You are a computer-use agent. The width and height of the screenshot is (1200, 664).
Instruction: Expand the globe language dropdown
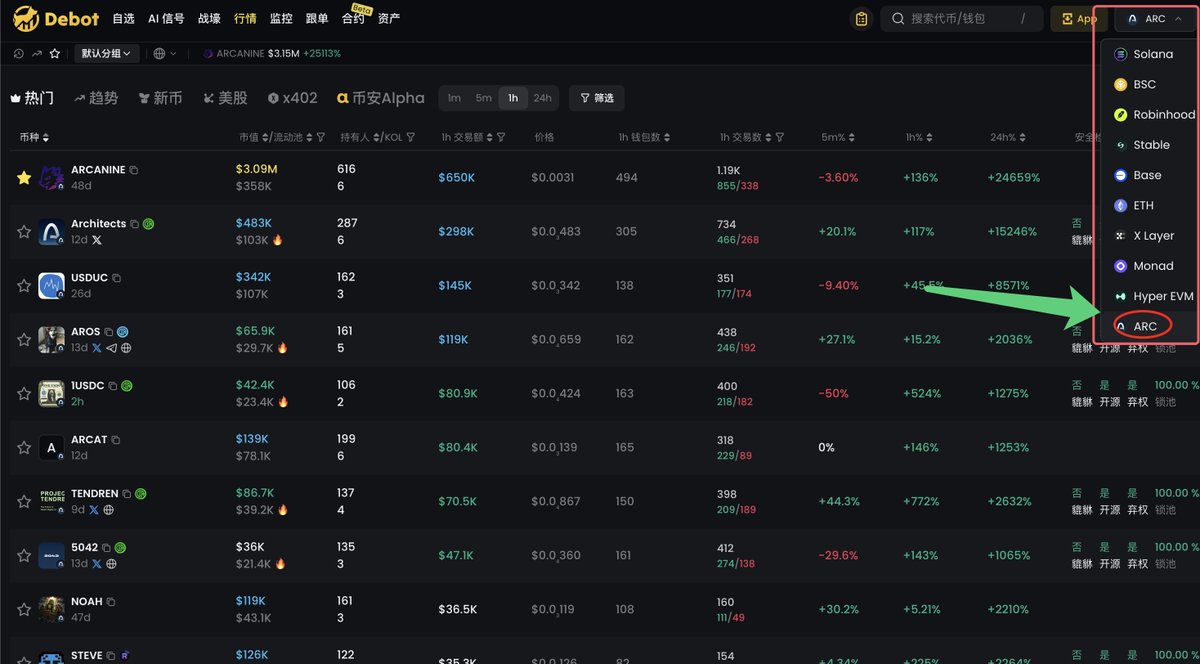pos(165,54)
